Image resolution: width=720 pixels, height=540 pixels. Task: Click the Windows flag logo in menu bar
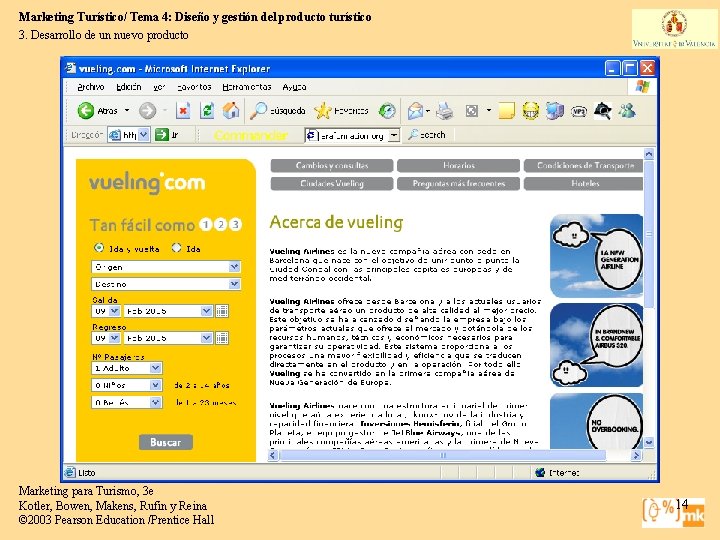(x=642, y=86)
